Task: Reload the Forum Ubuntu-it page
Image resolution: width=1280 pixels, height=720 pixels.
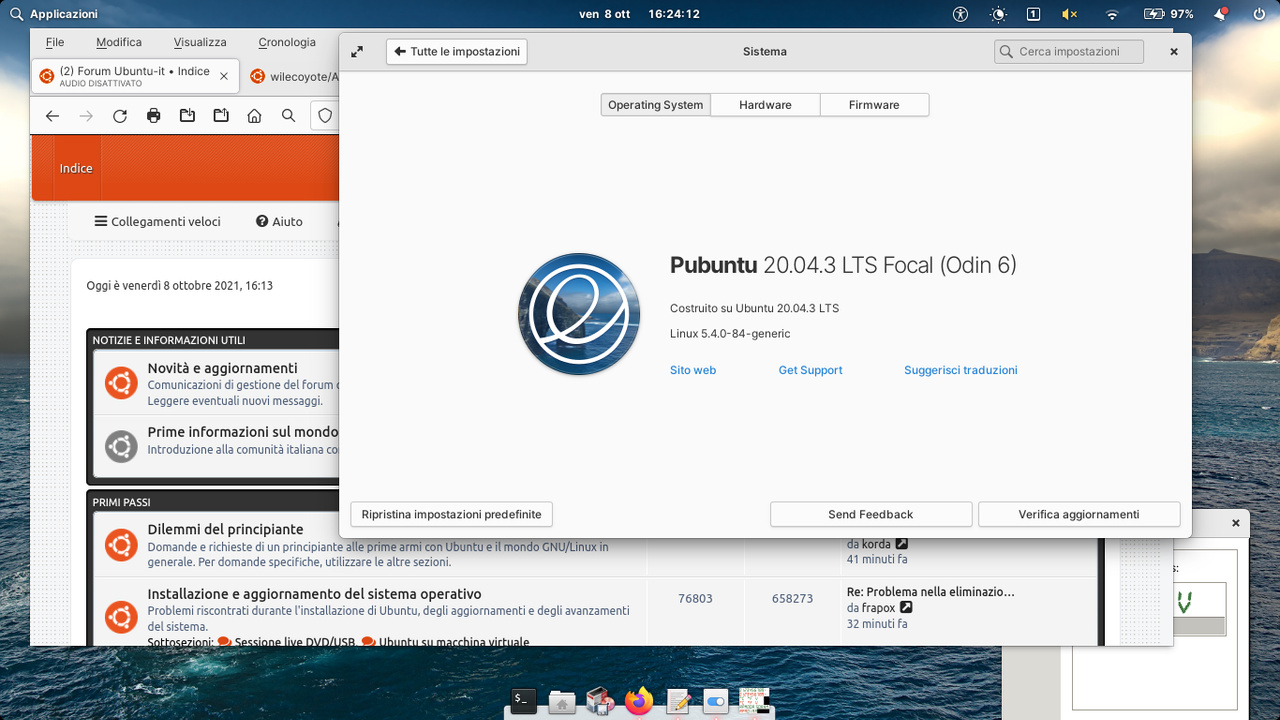Action: 120,116
